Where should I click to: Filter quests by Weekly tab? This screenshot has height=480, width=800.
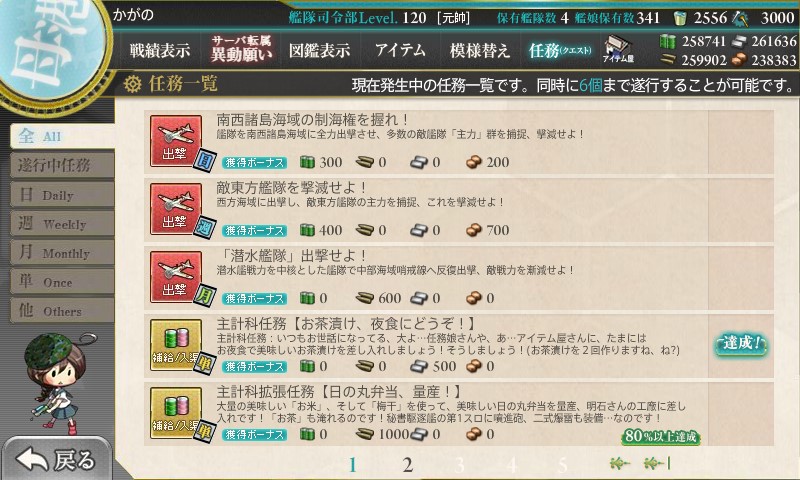pyautogui.click(x=62, y=224)
